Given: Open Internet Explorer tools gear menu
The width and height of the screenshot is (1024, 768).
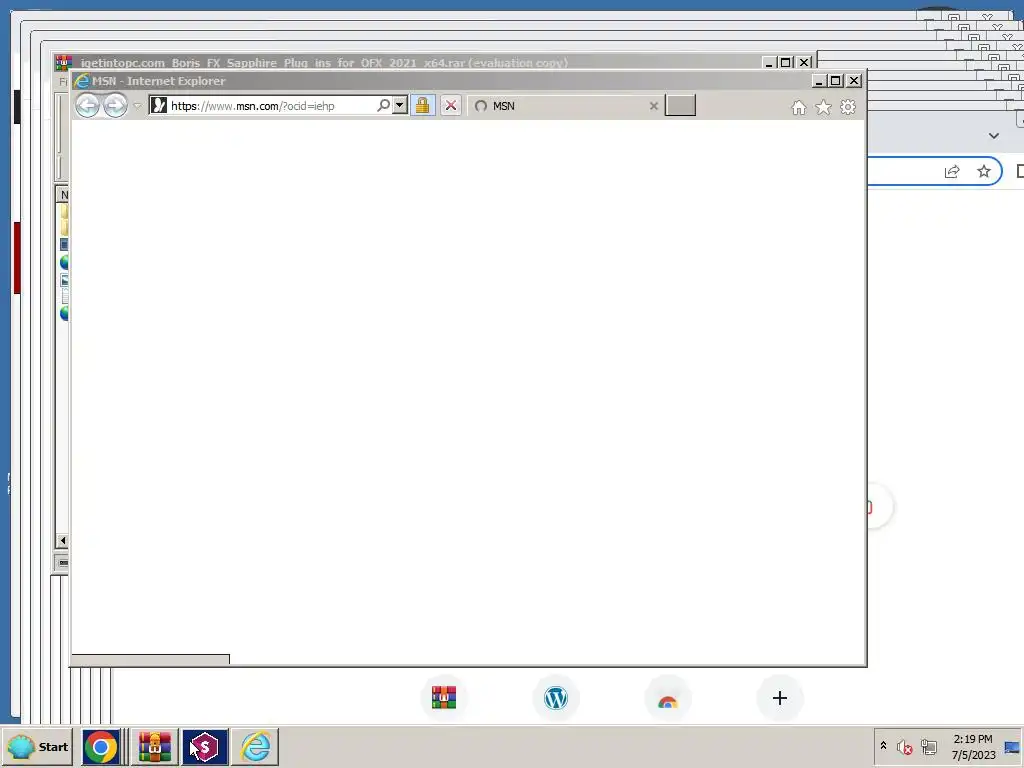Looking at the screenshot, I should [848, 107].
